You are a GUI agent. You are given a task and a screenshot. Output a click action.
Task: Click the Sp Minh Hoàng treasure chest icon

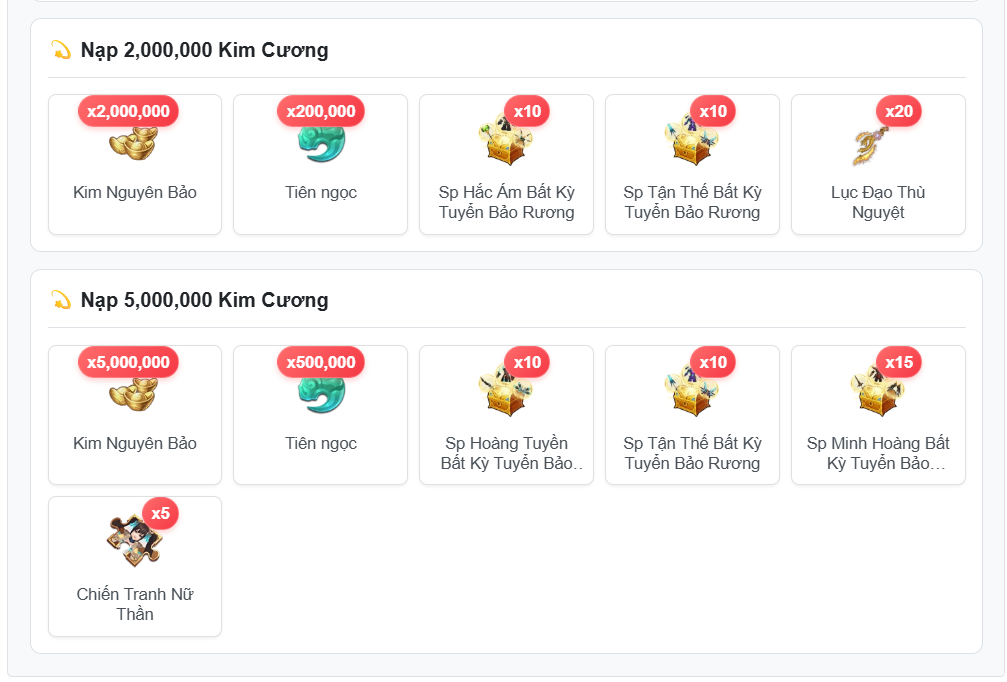[x=878, y=391]
